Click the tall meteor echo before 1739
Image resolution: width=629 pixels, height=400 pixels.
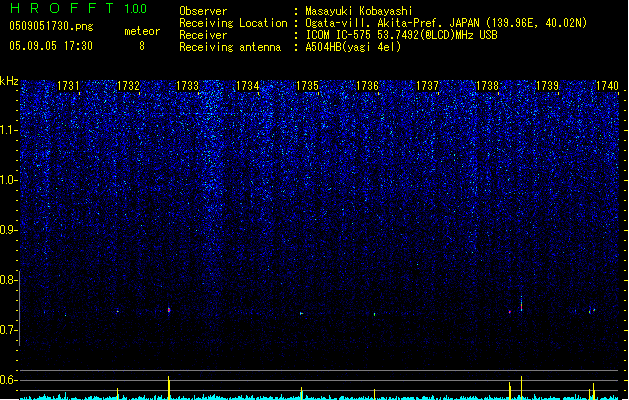(521, 304)
